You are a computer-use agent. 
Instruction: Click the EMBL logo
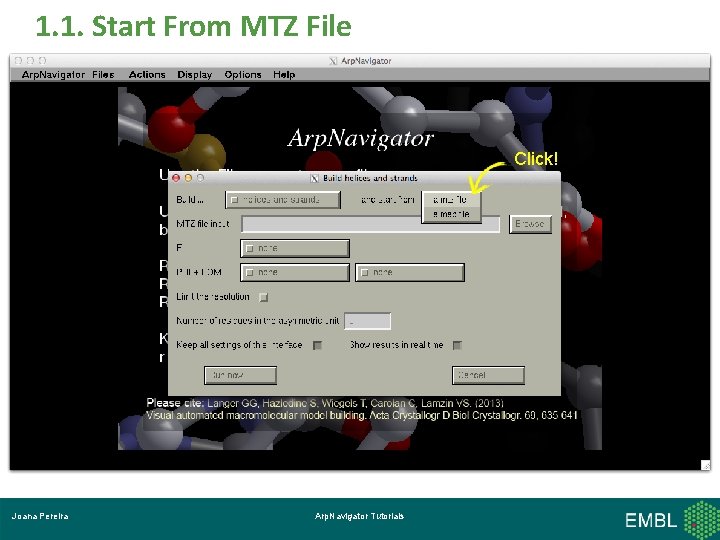(x=671, y=520)
